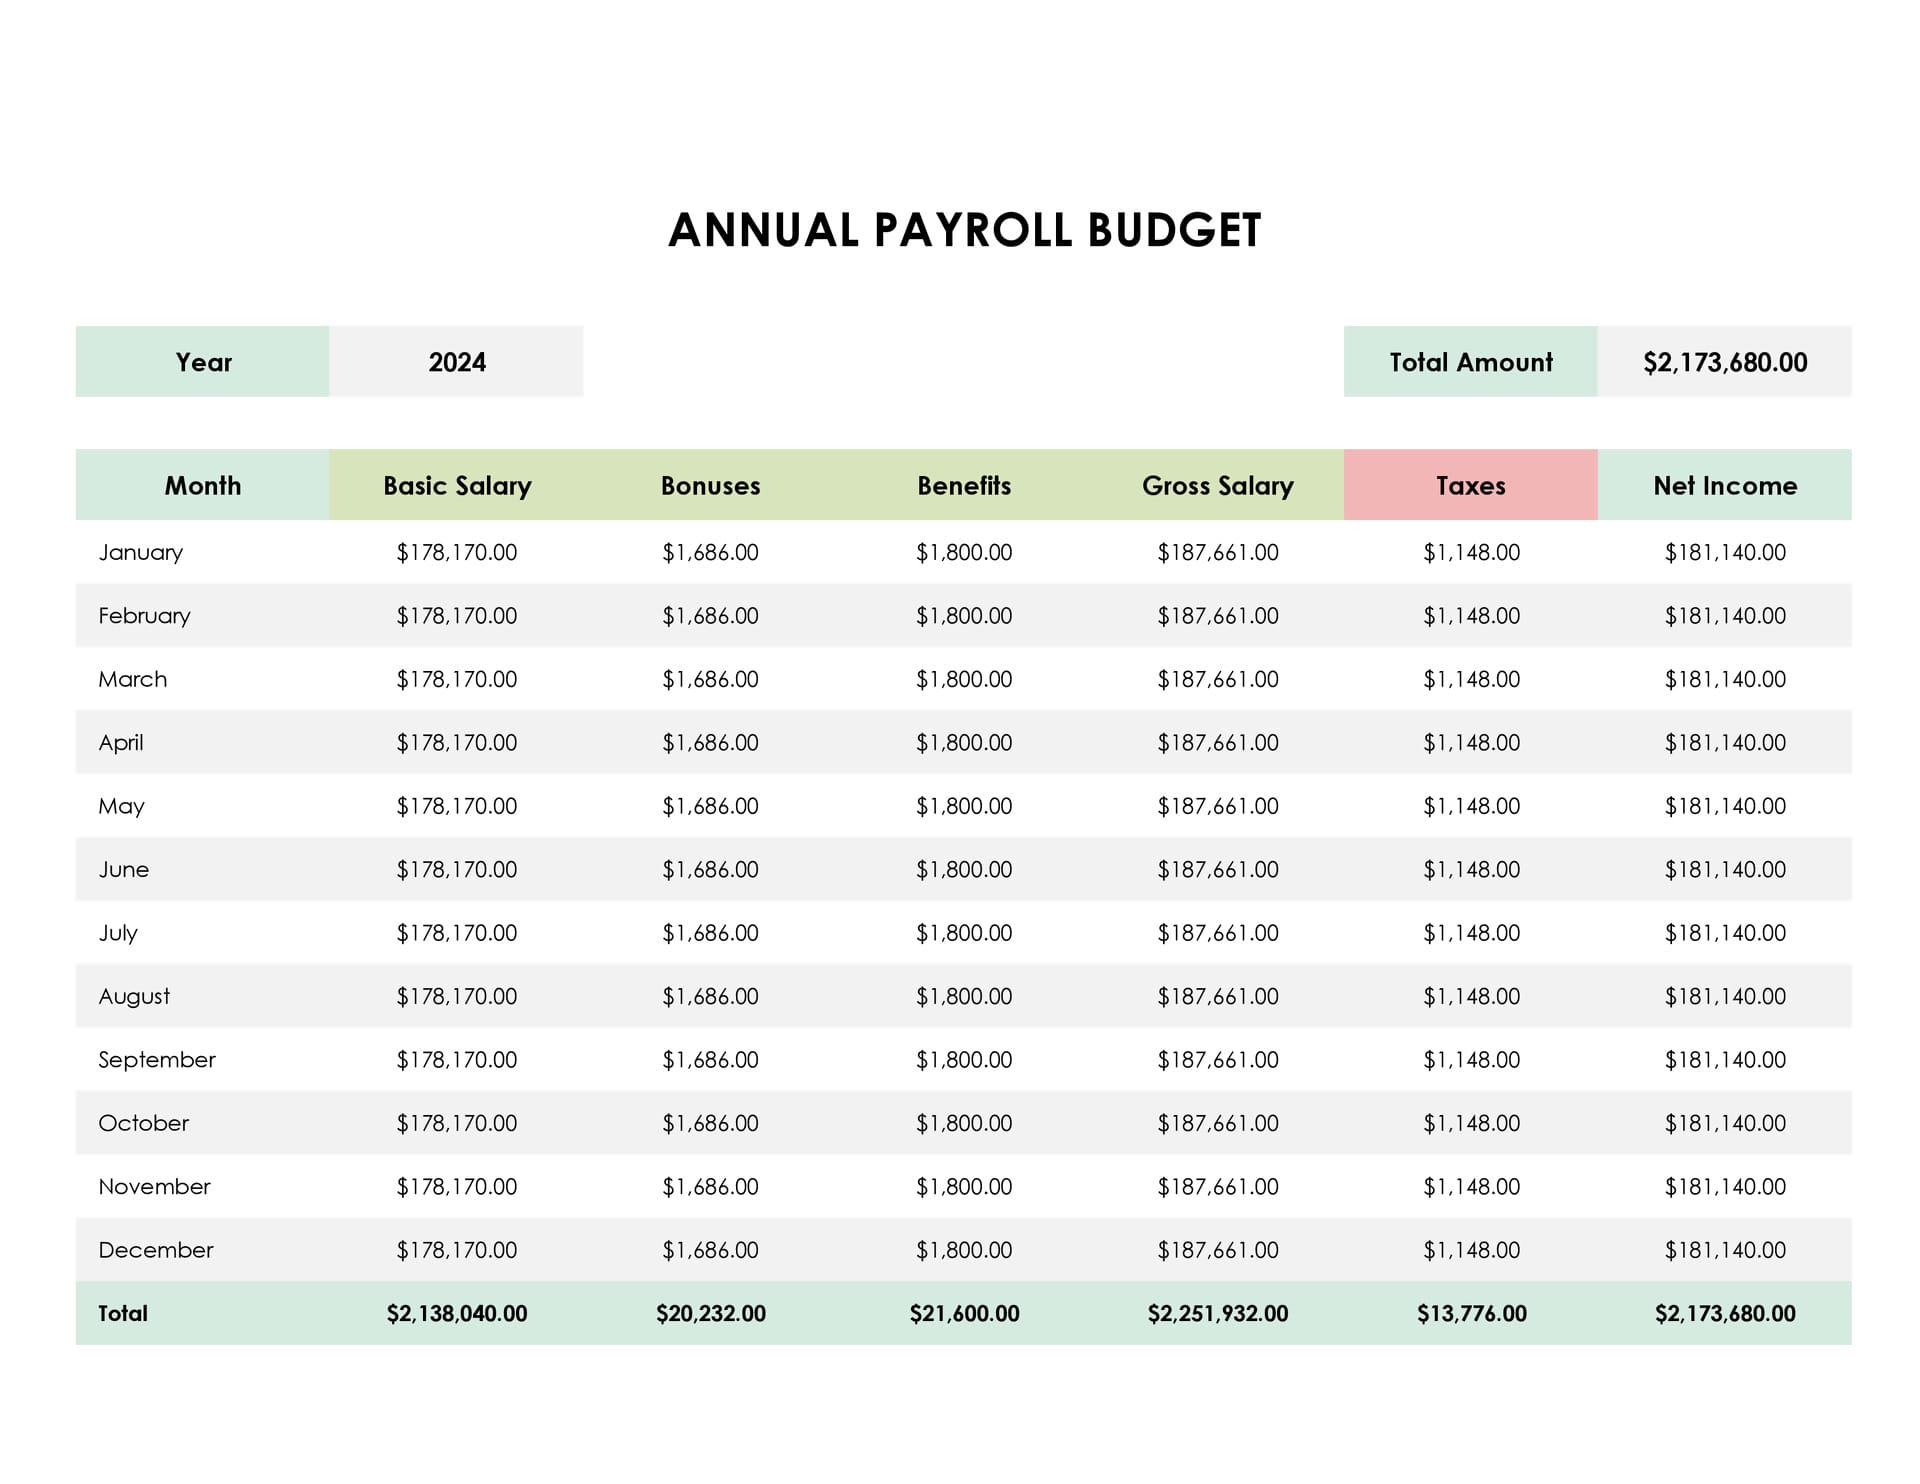This screenshot has height=1484, width=1920.
Task: Click the Year value cell showing 2024
Action: (x=456, y=362)
